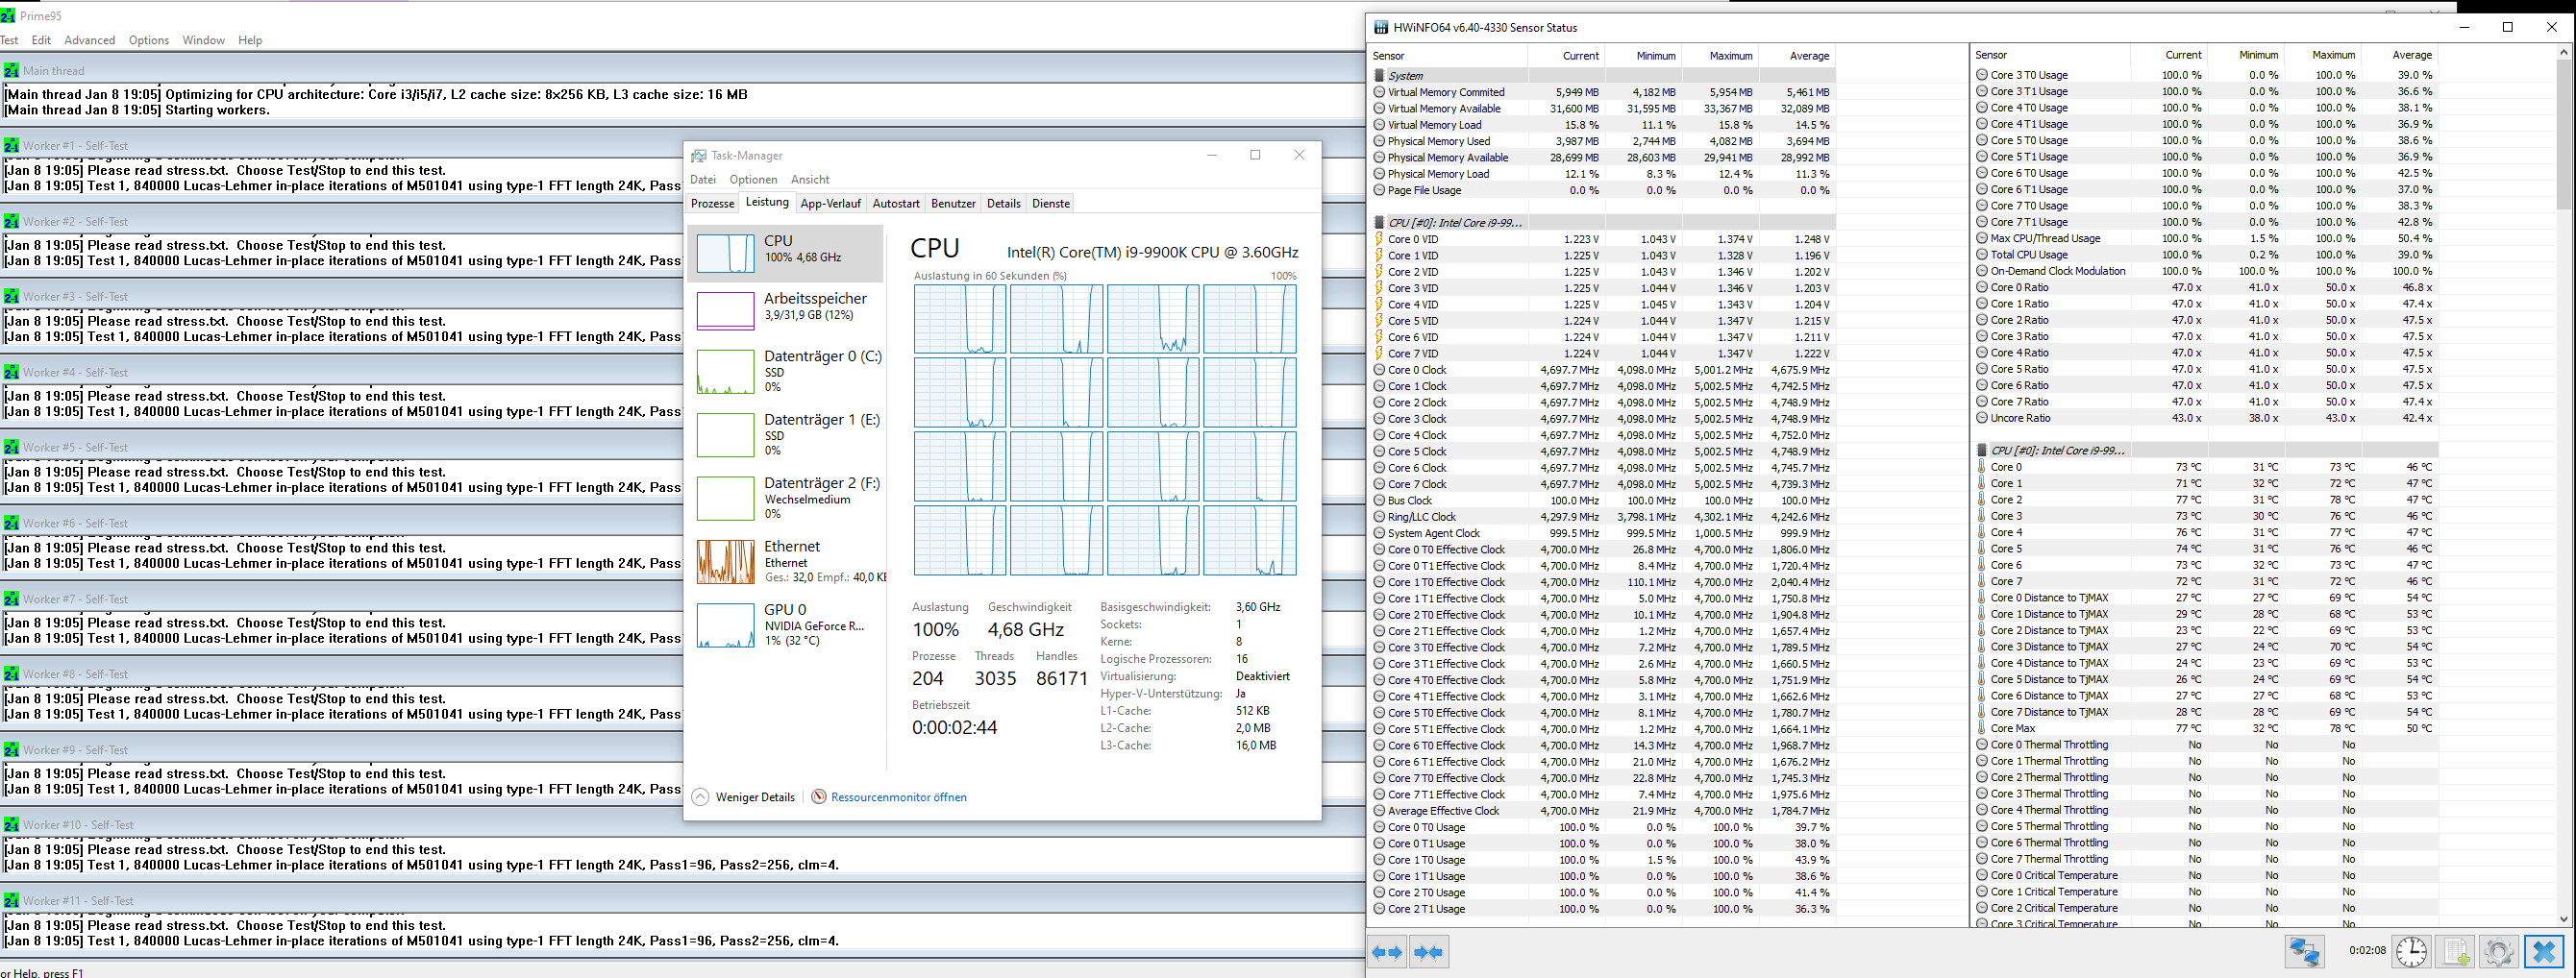Switch to the Prozesse tab
This screenshot has height=978, width=2576.
[713, 204]
